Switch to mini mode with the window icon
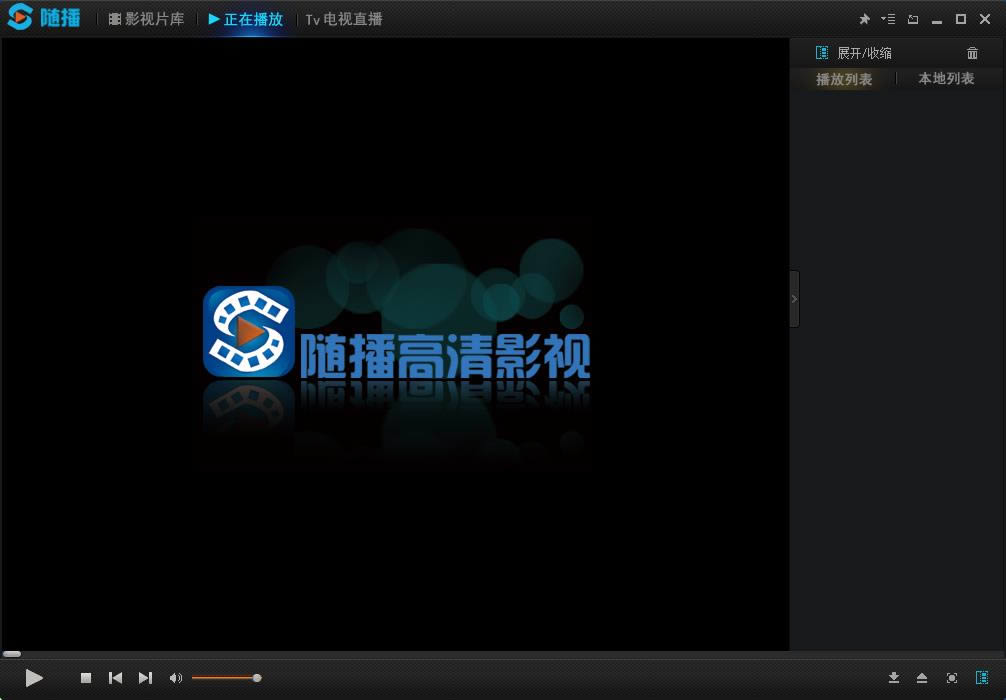Viewport: 1006px width, 700px height. (912, 19)
